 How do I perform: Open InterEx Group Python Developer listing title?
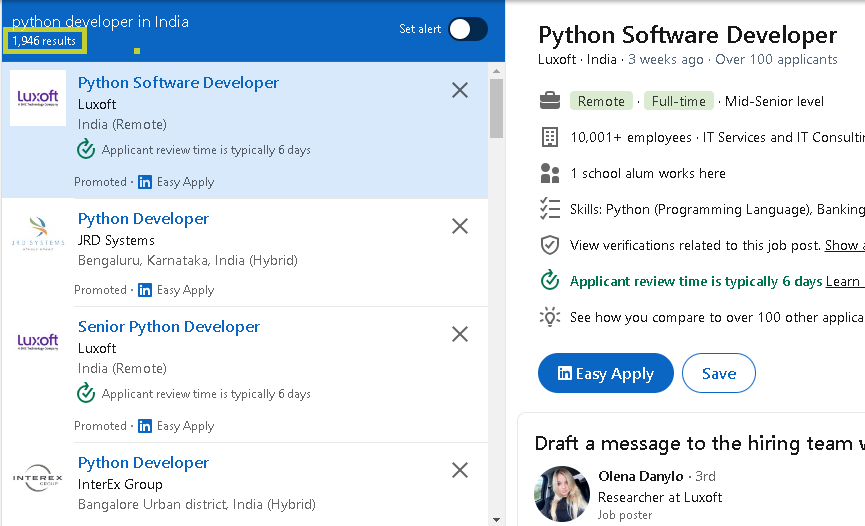(x=143, y=463)
